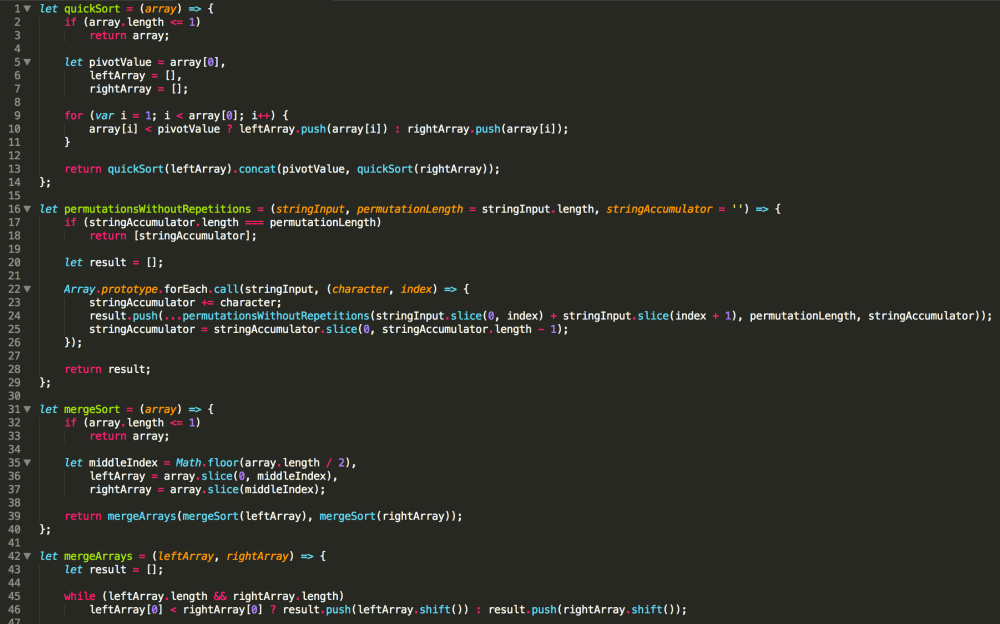Screen dimensions: 1000x624
Task: Collapse the quickSort function fold arrow
Action: point(27,9)
